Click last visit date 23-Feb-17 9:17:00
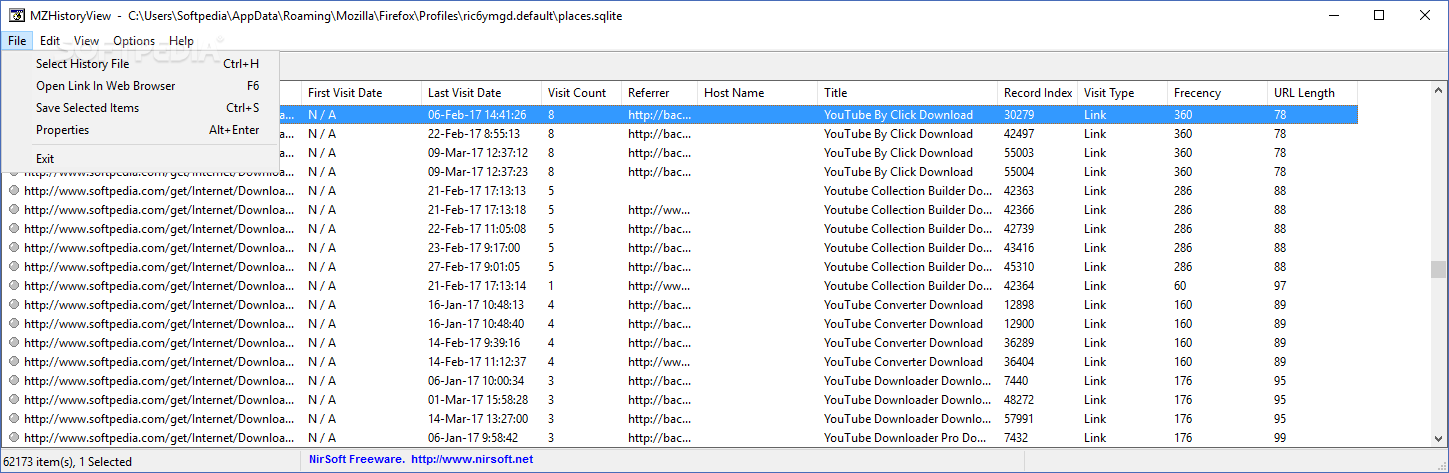 coord(474,248)
